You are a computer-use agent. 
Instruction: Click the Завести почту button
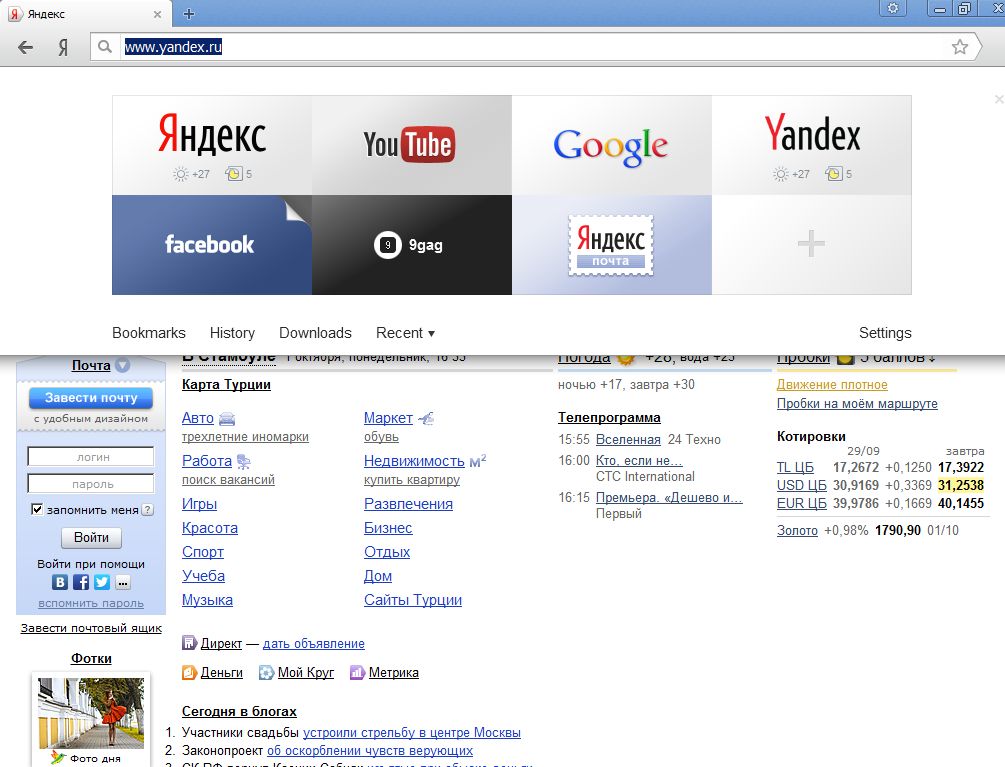tap(91, 398)
